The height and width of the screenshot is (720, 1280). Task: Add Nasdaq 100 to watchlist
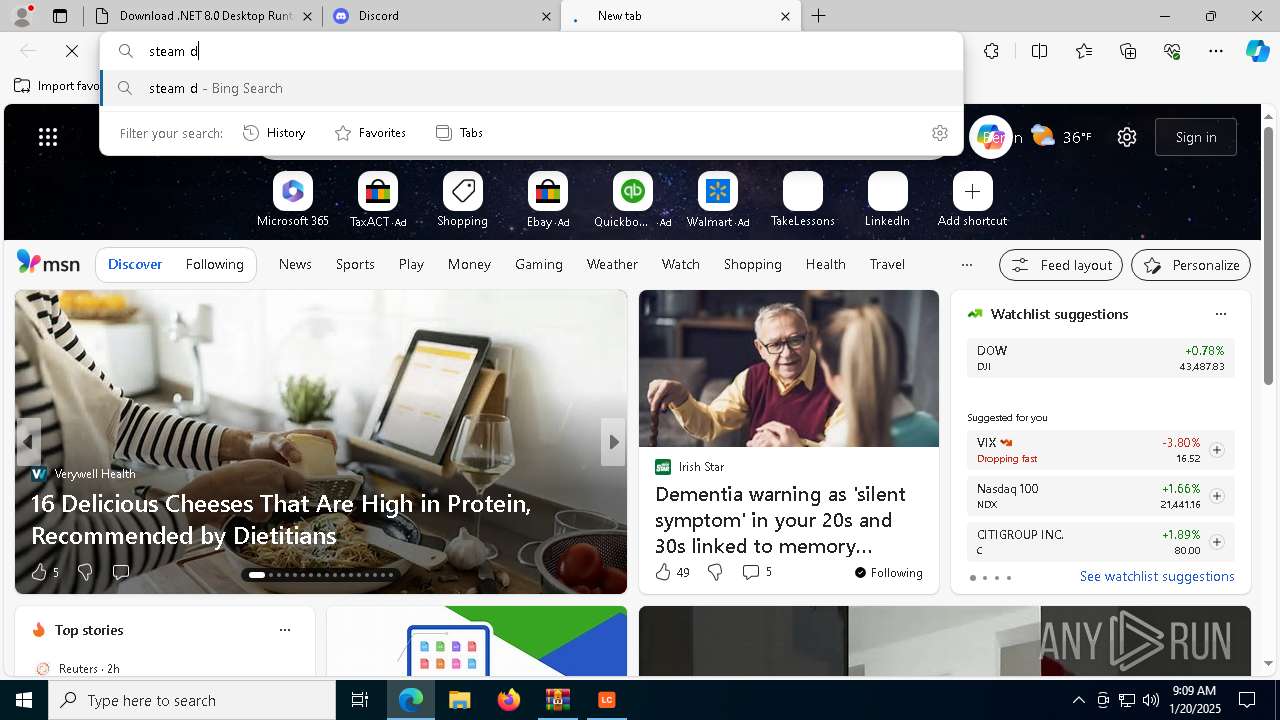[1217, 496]
